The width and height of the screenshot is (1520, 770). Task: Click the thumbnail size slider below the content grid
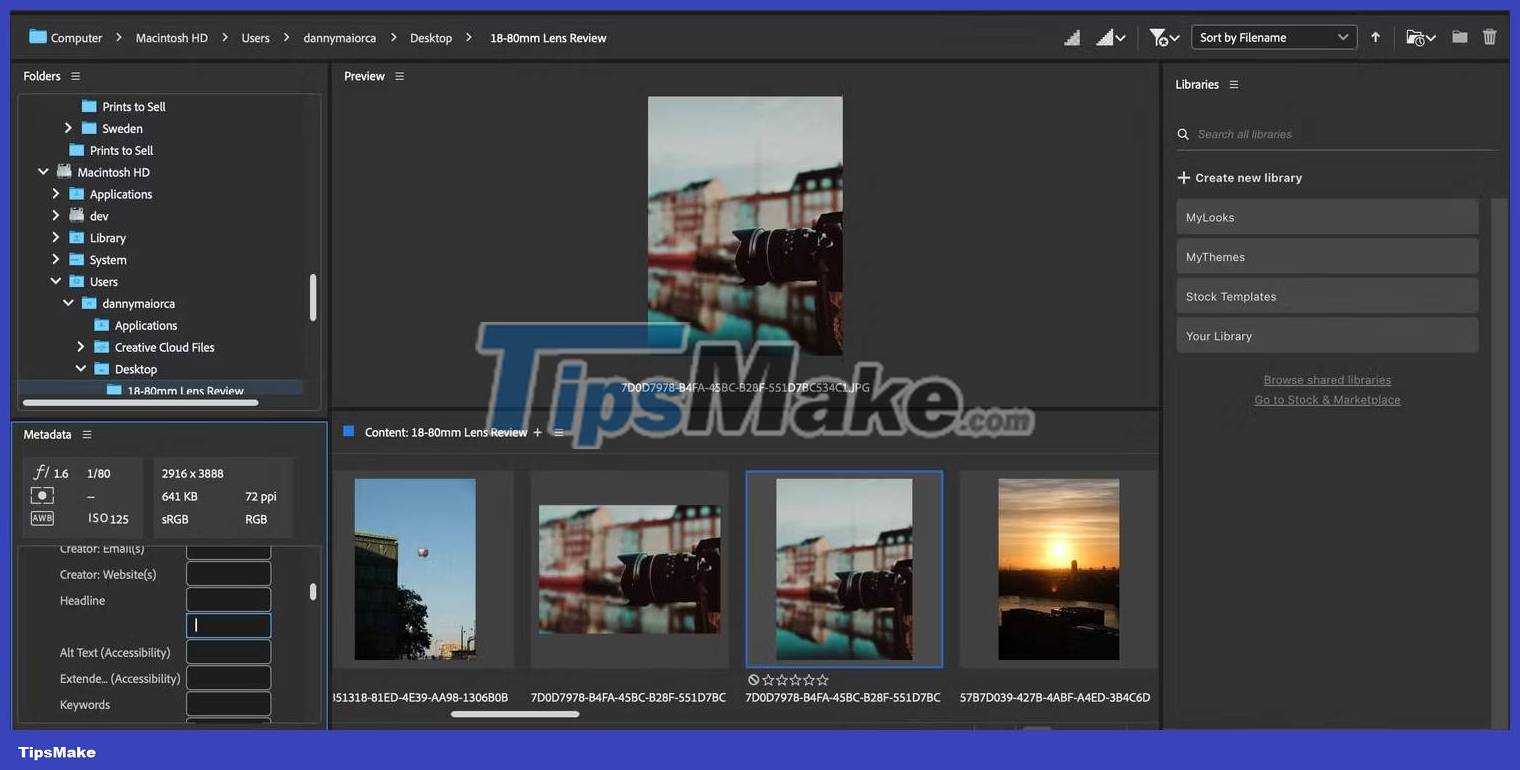(515, 714)
